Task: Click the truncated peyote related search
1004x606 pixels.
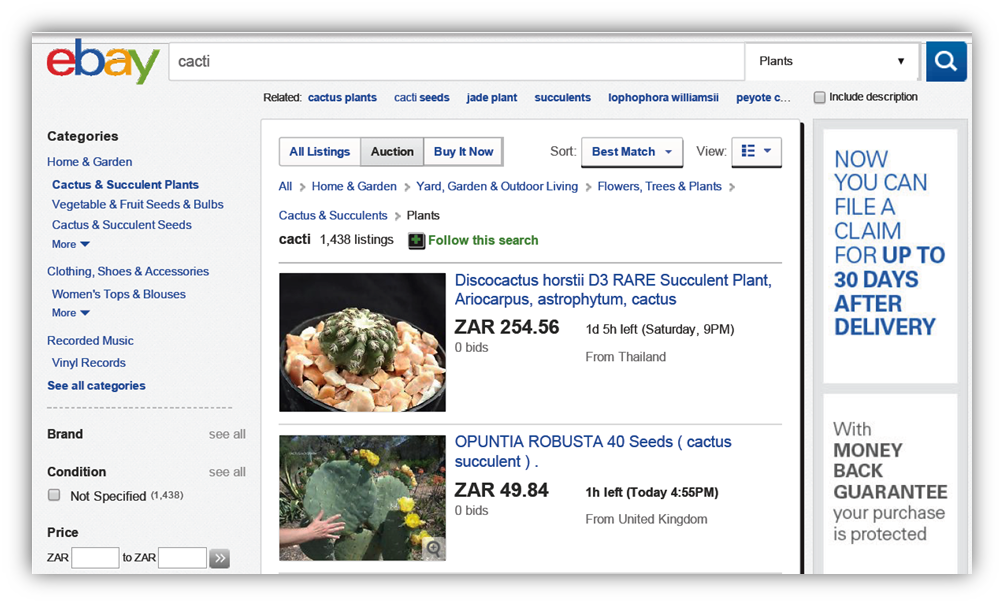Action: click(x=763, y=97)
